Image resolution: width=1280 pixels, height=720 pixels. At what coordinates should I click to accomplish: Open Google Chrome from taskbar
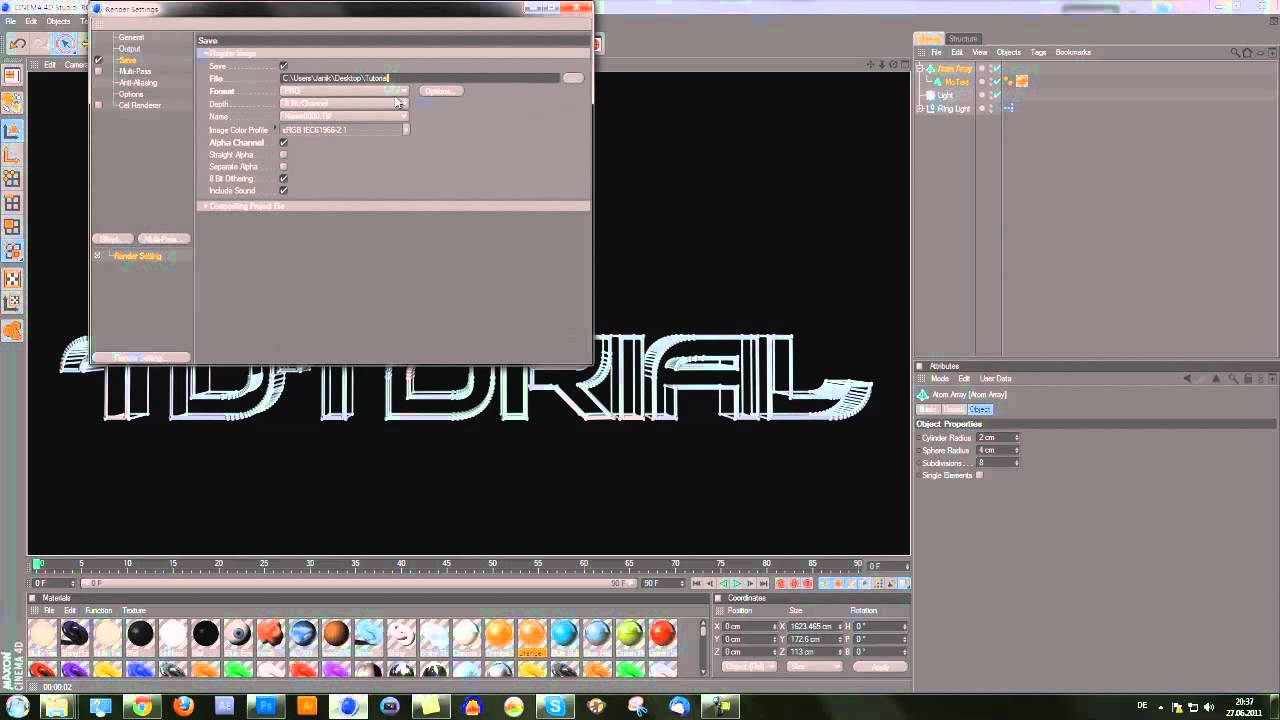tap(142, 706)
